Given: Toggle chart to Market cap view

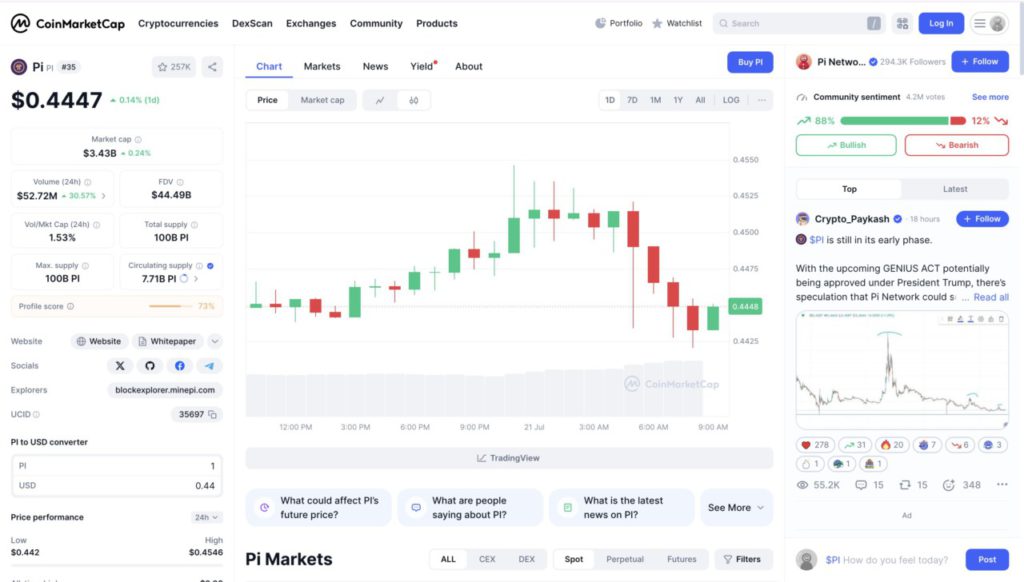Looking at the screenshot, I should (x=322, y=100).
